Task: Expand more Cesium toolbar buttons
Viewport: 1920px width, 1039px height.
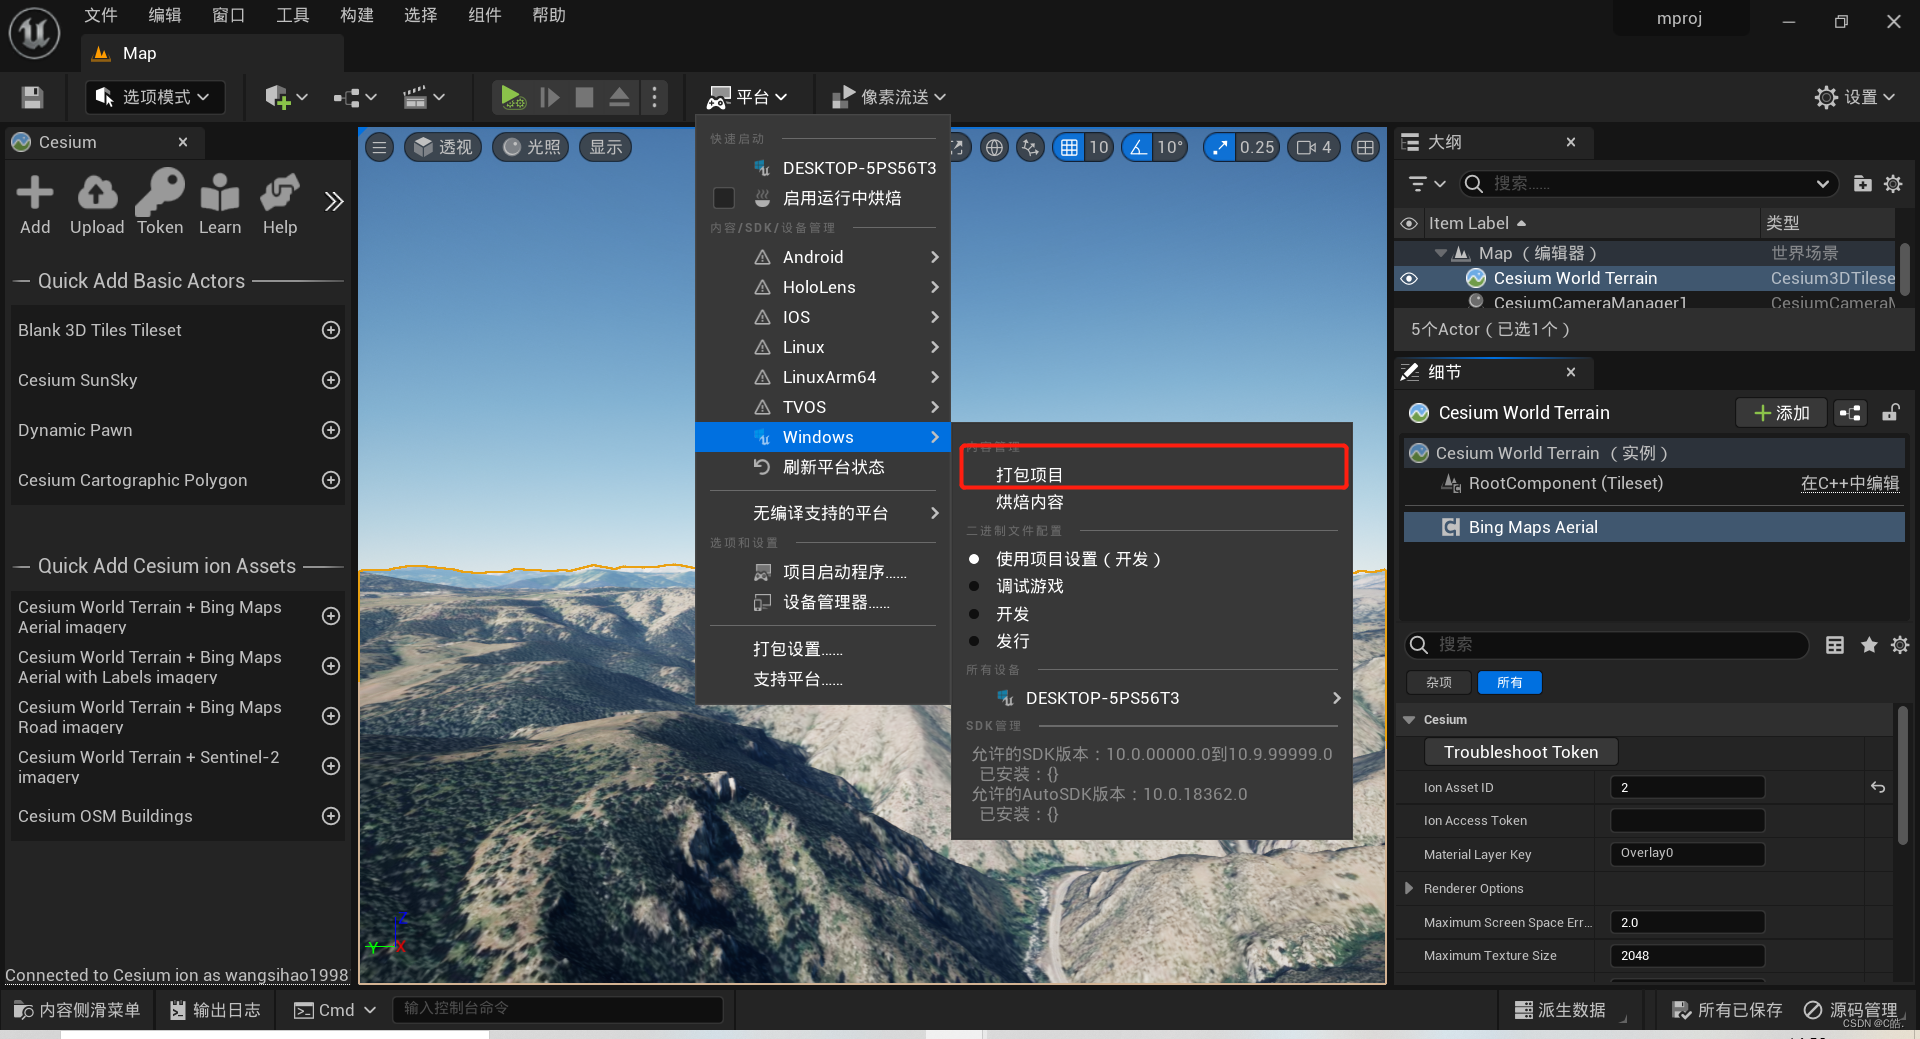Action: [334, 202]
